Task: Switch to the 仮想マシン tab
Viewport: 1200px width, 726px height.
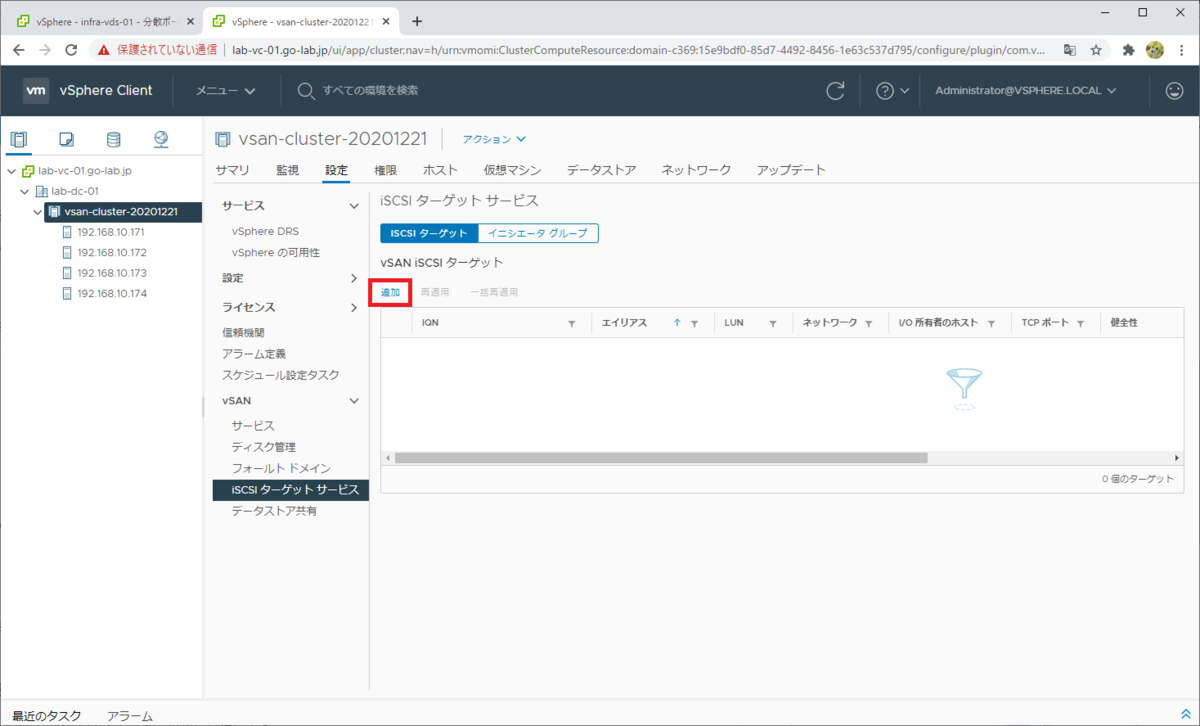Action: click(x=512, y=170)
